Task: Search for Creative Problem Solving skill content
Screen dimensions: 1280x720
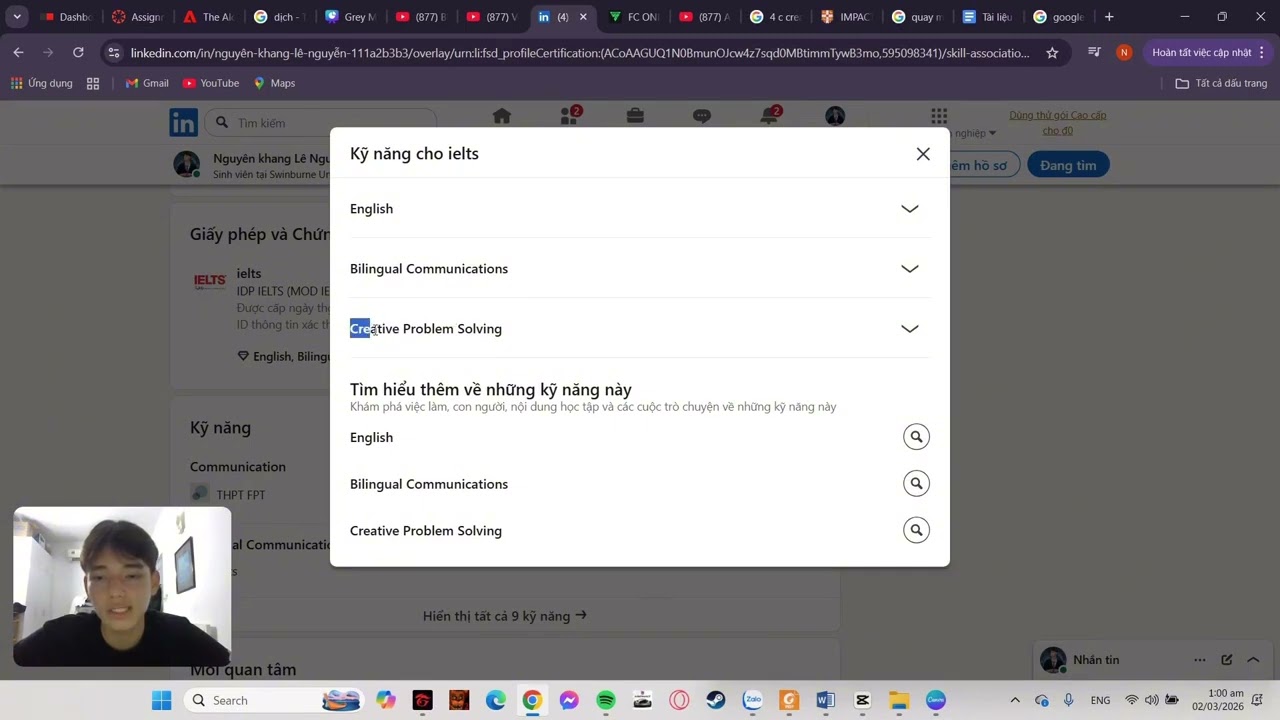Action: (x=916, y=531)
